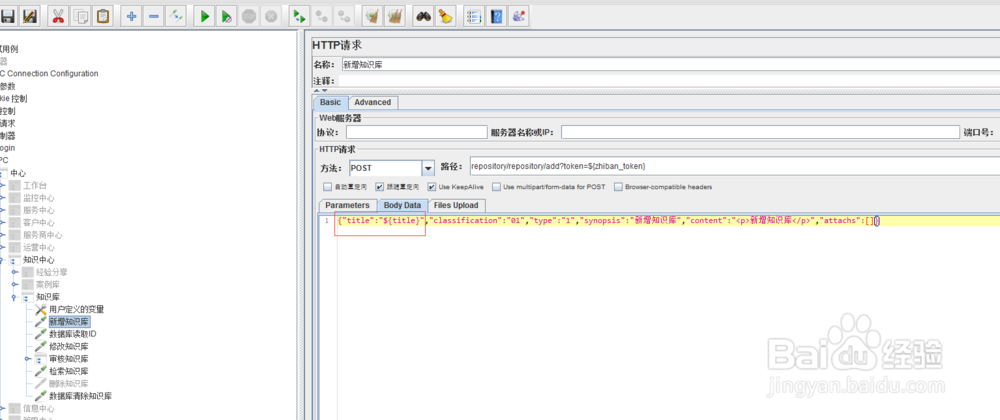Image resolution: width=1000 pixels, height=420 pixels.
Task: Open Help with the question-mark book icon
Action: [x=496, y=17]
